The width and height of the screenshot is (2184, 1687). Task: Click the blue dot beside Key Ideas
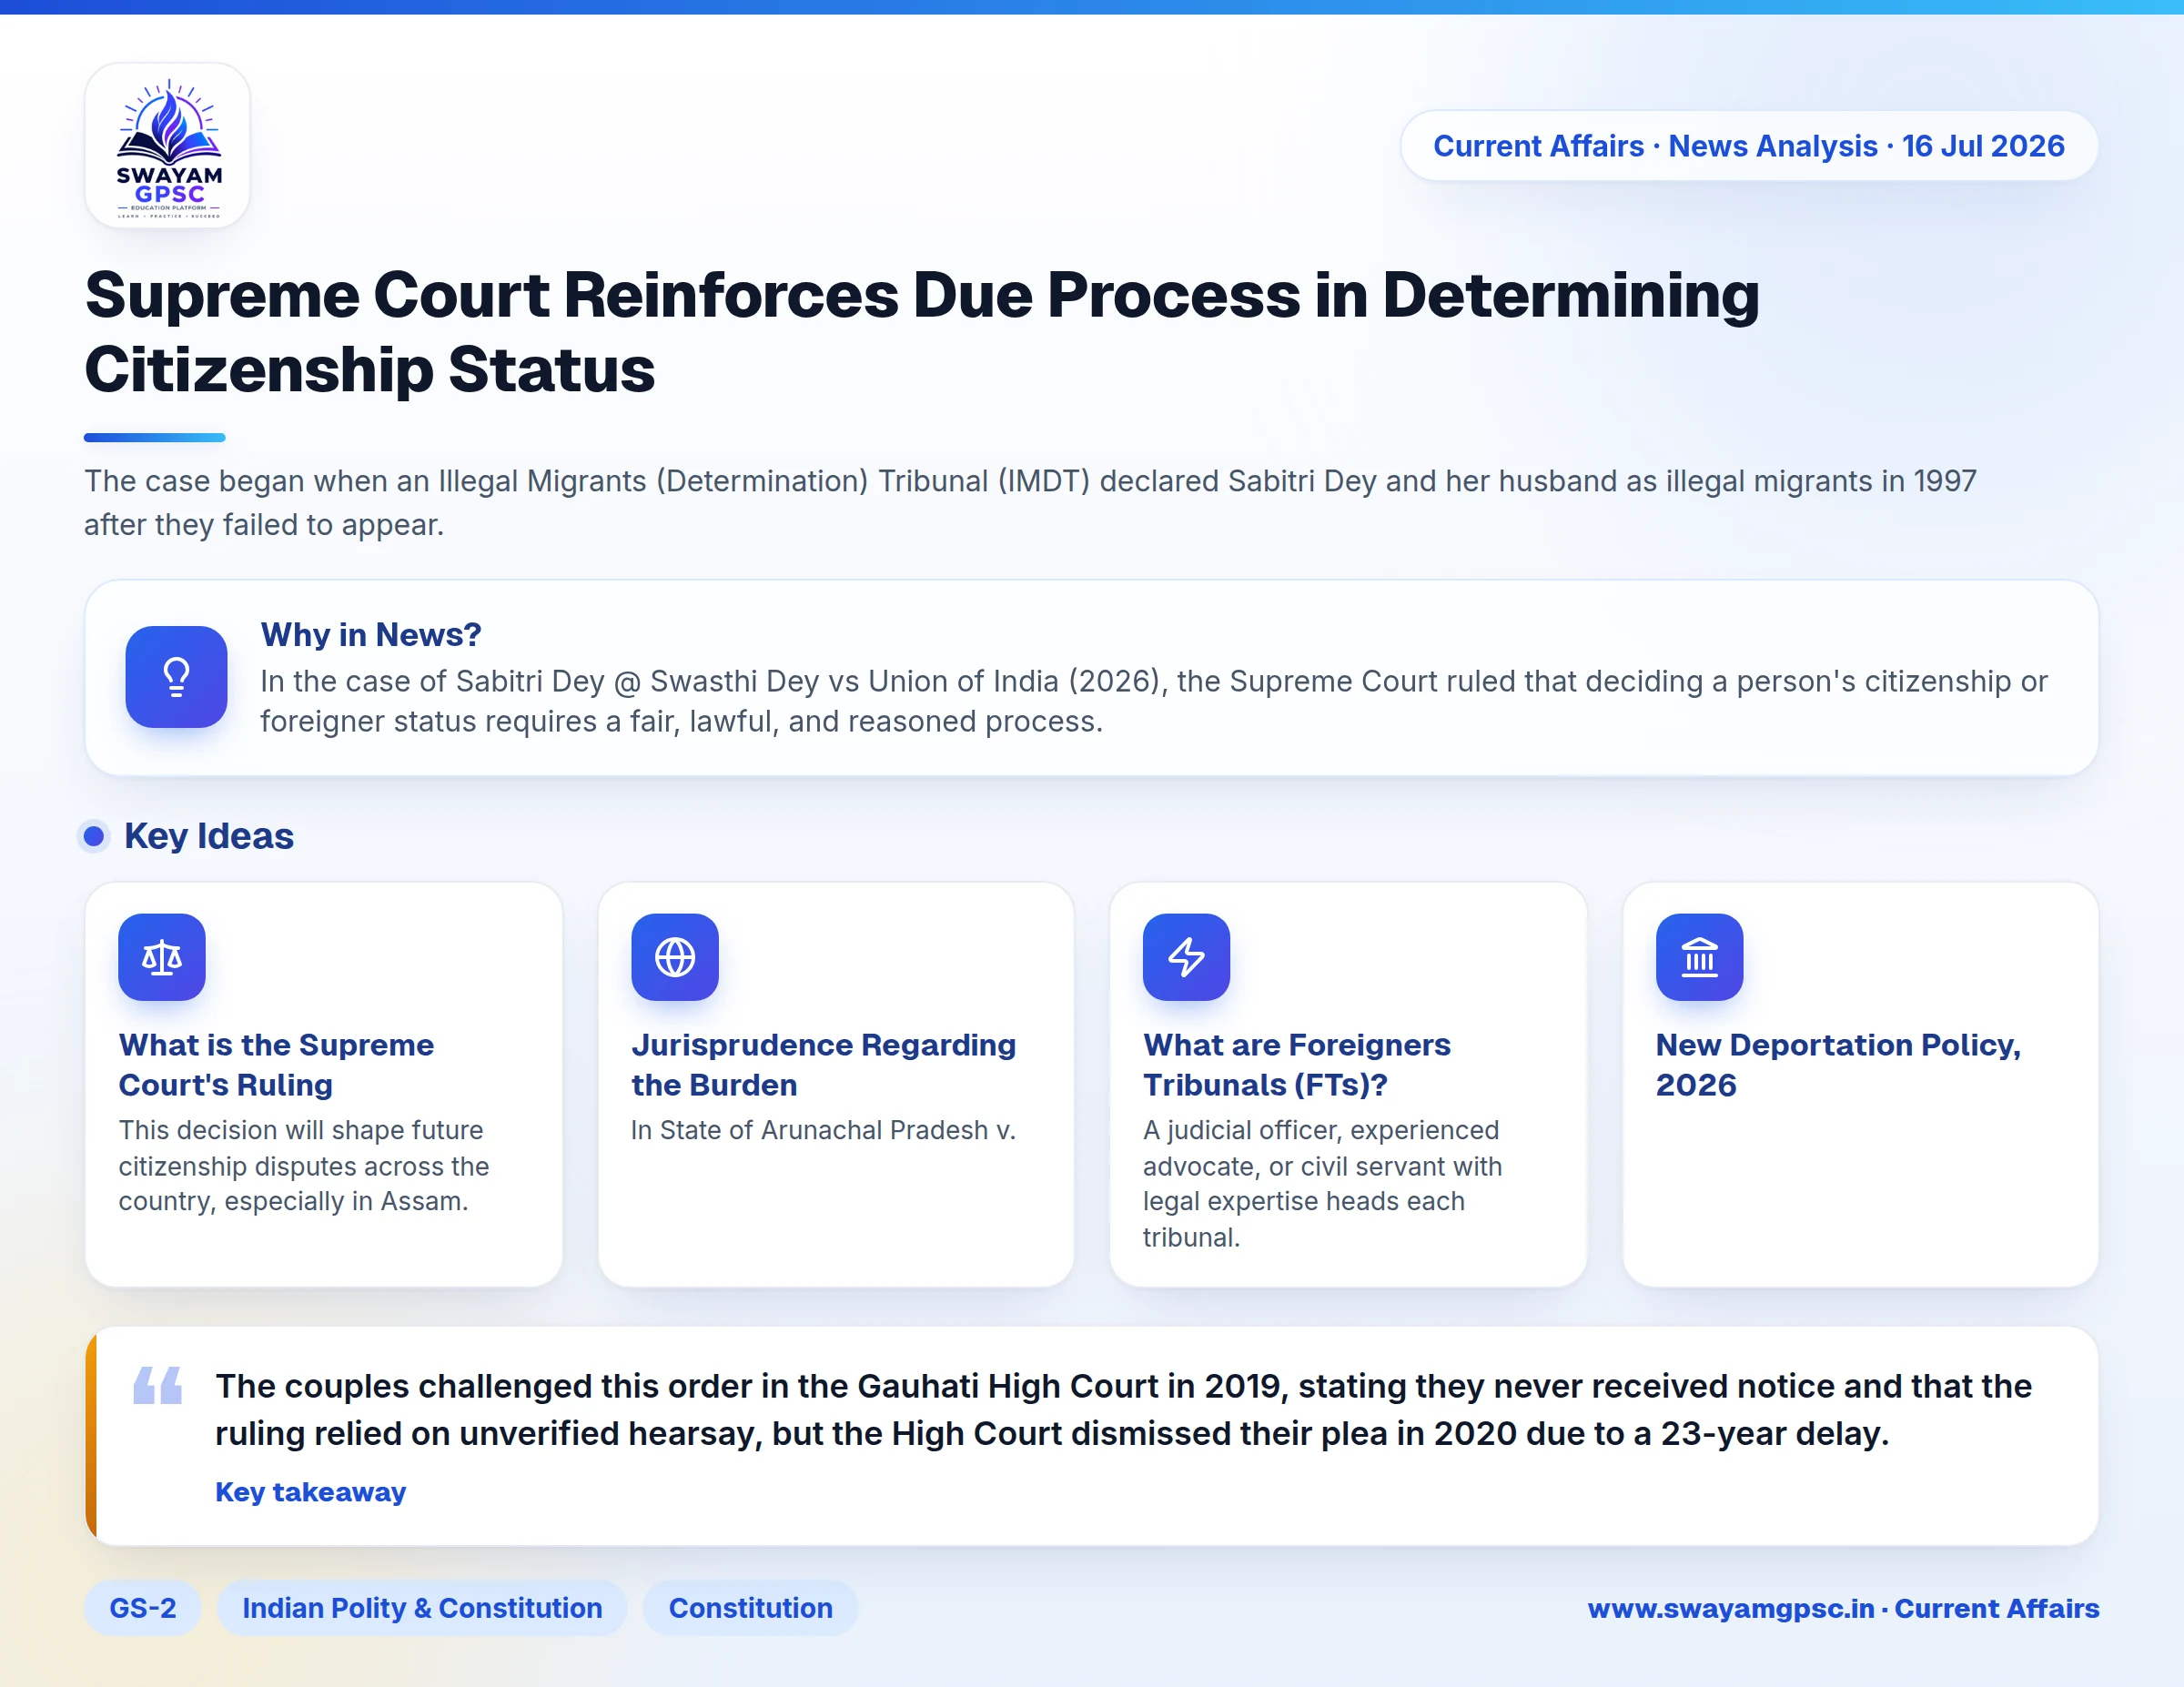click(x=94, y=836)
